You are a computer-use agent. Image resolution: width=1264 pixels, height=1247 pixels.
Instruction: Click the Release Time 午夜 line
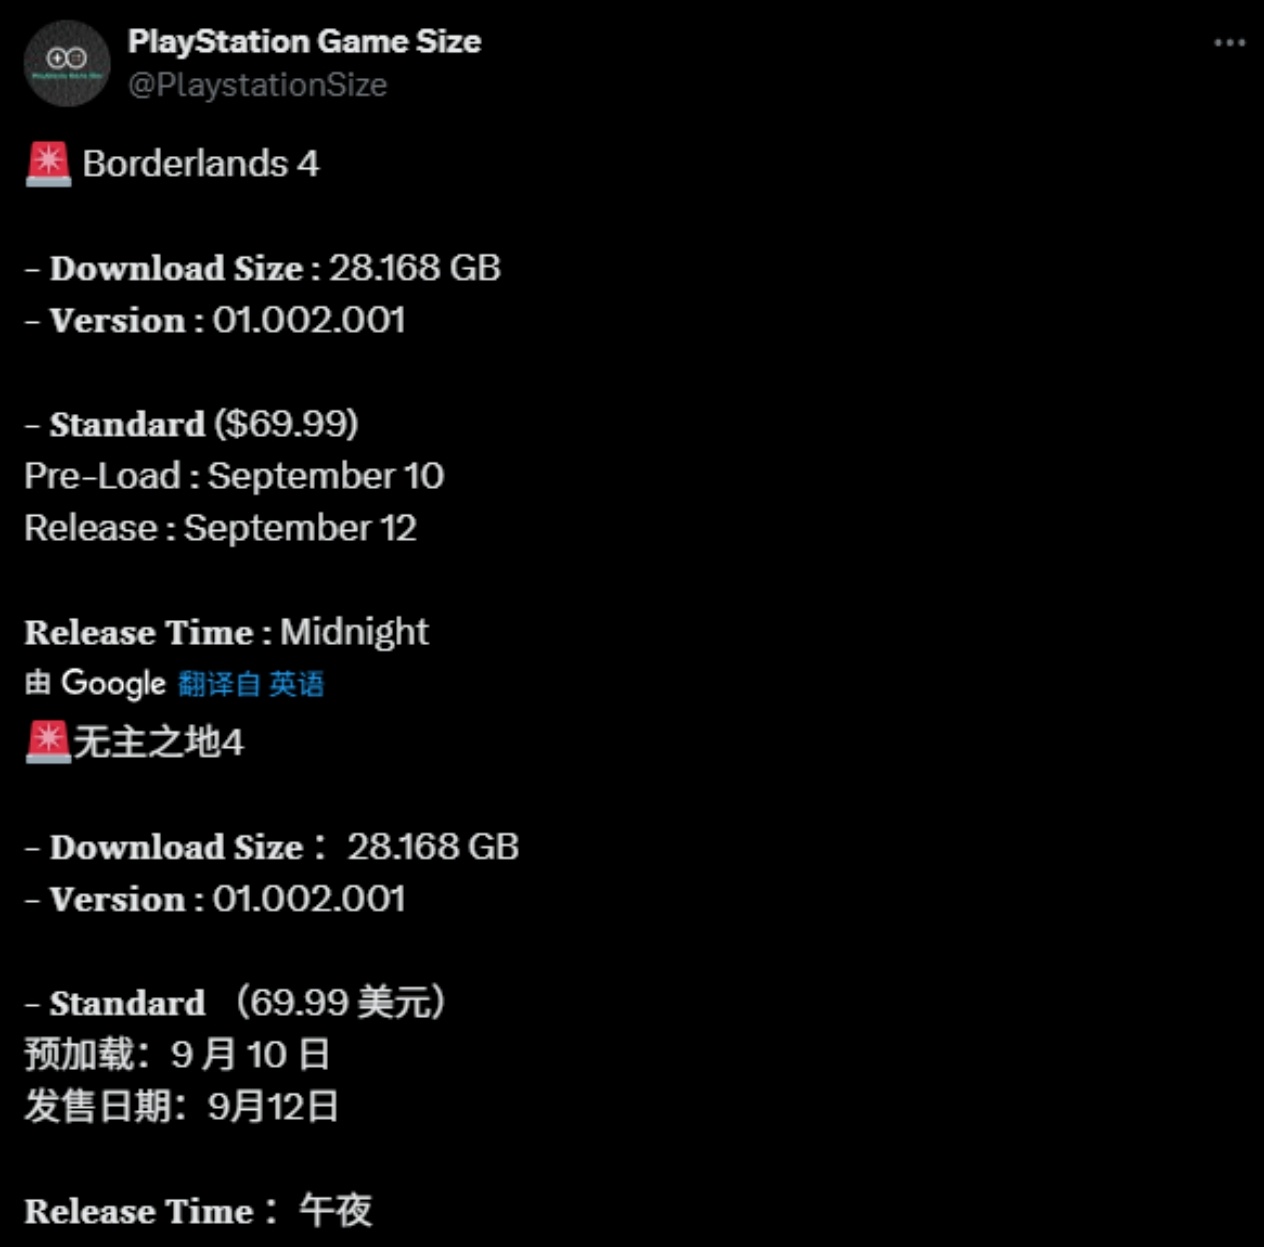(x=198, y=1211)
